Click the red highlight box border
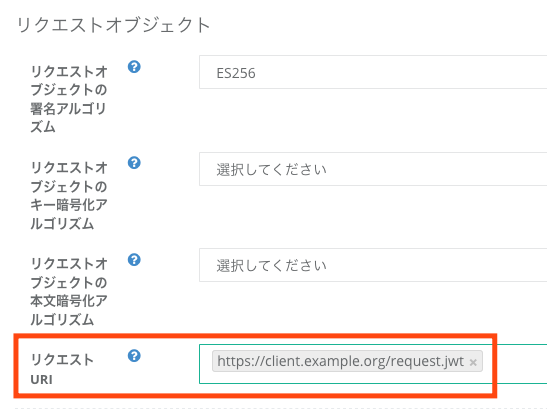Image resolution: width=547 pixels, height=415 pixels. [255, 336]
